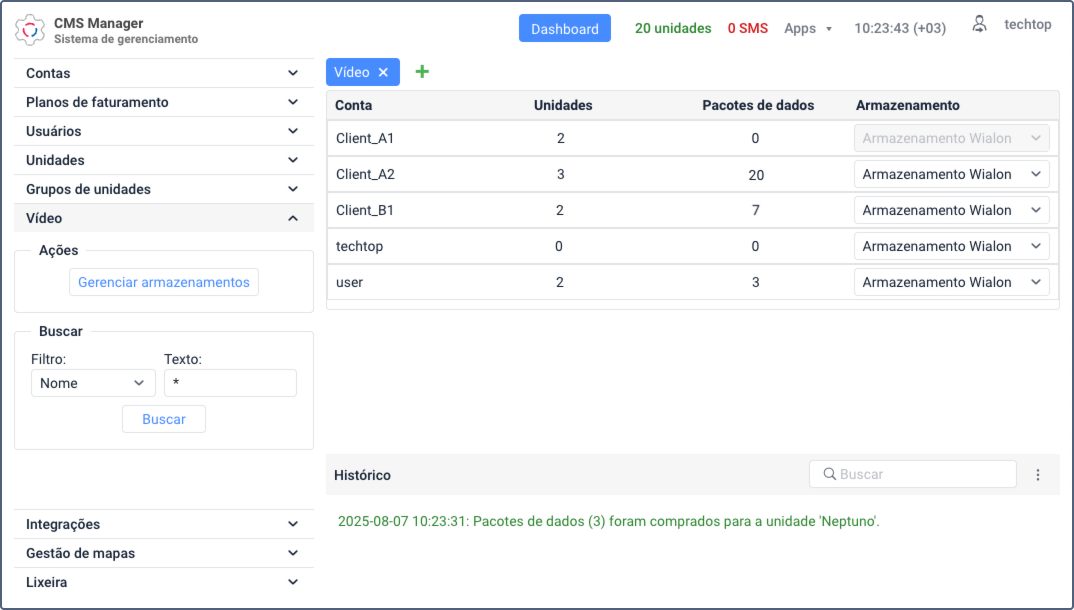Click the Dashboard button
Screen dimensions: 1074x610
point(564,28)
